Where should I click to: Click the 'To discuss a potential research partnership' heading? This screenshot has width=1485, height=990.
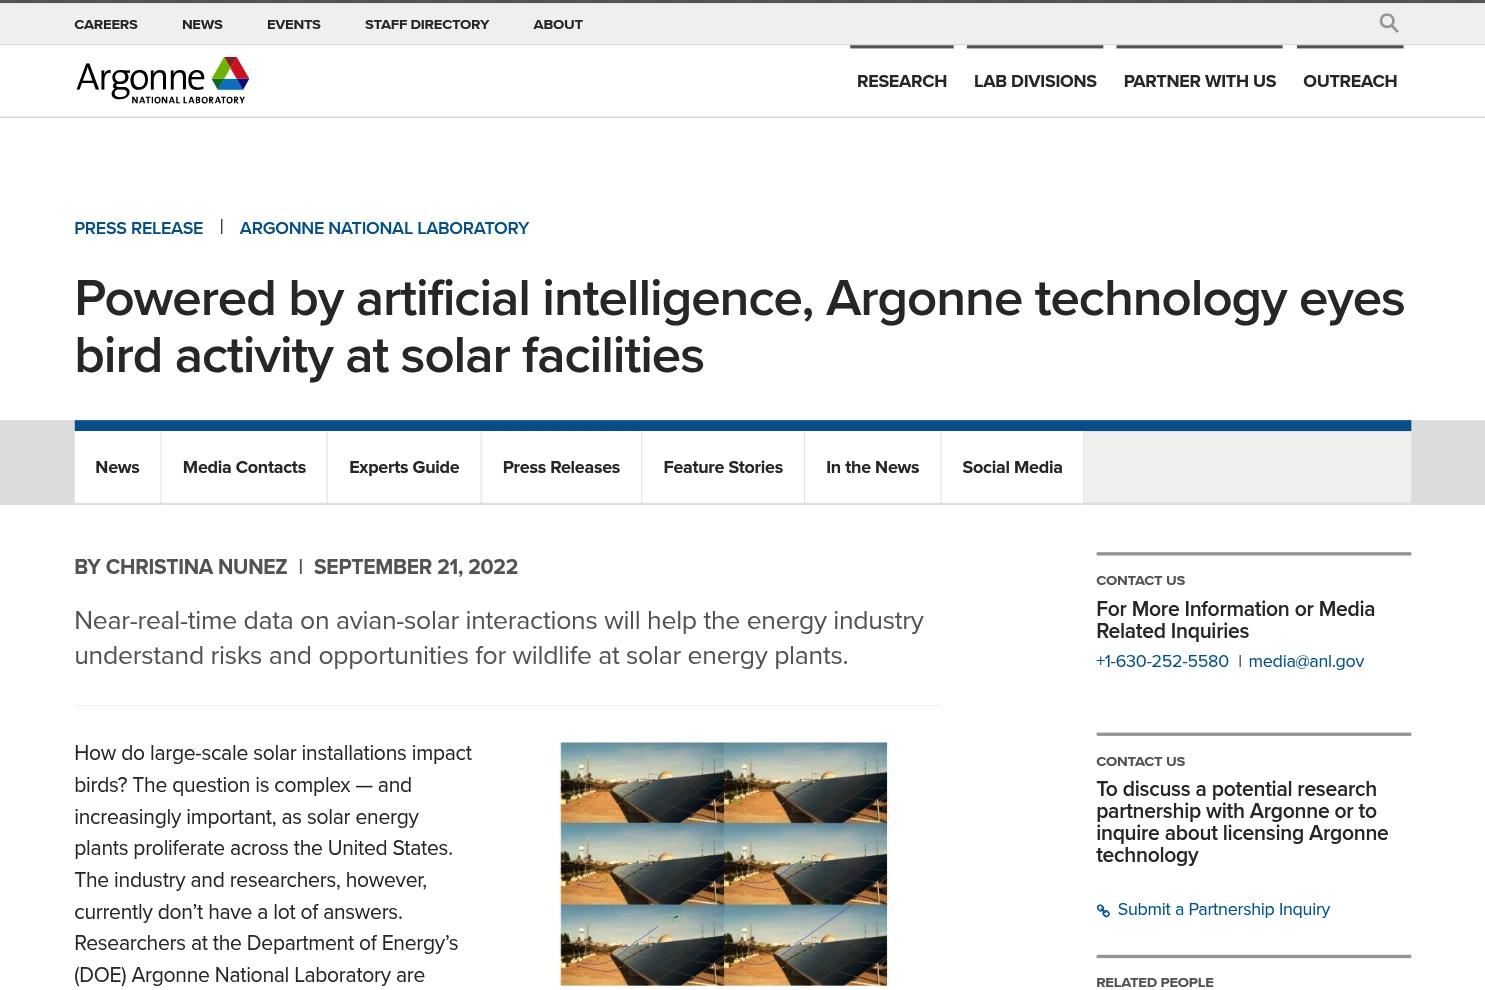tap(1242, 822)
